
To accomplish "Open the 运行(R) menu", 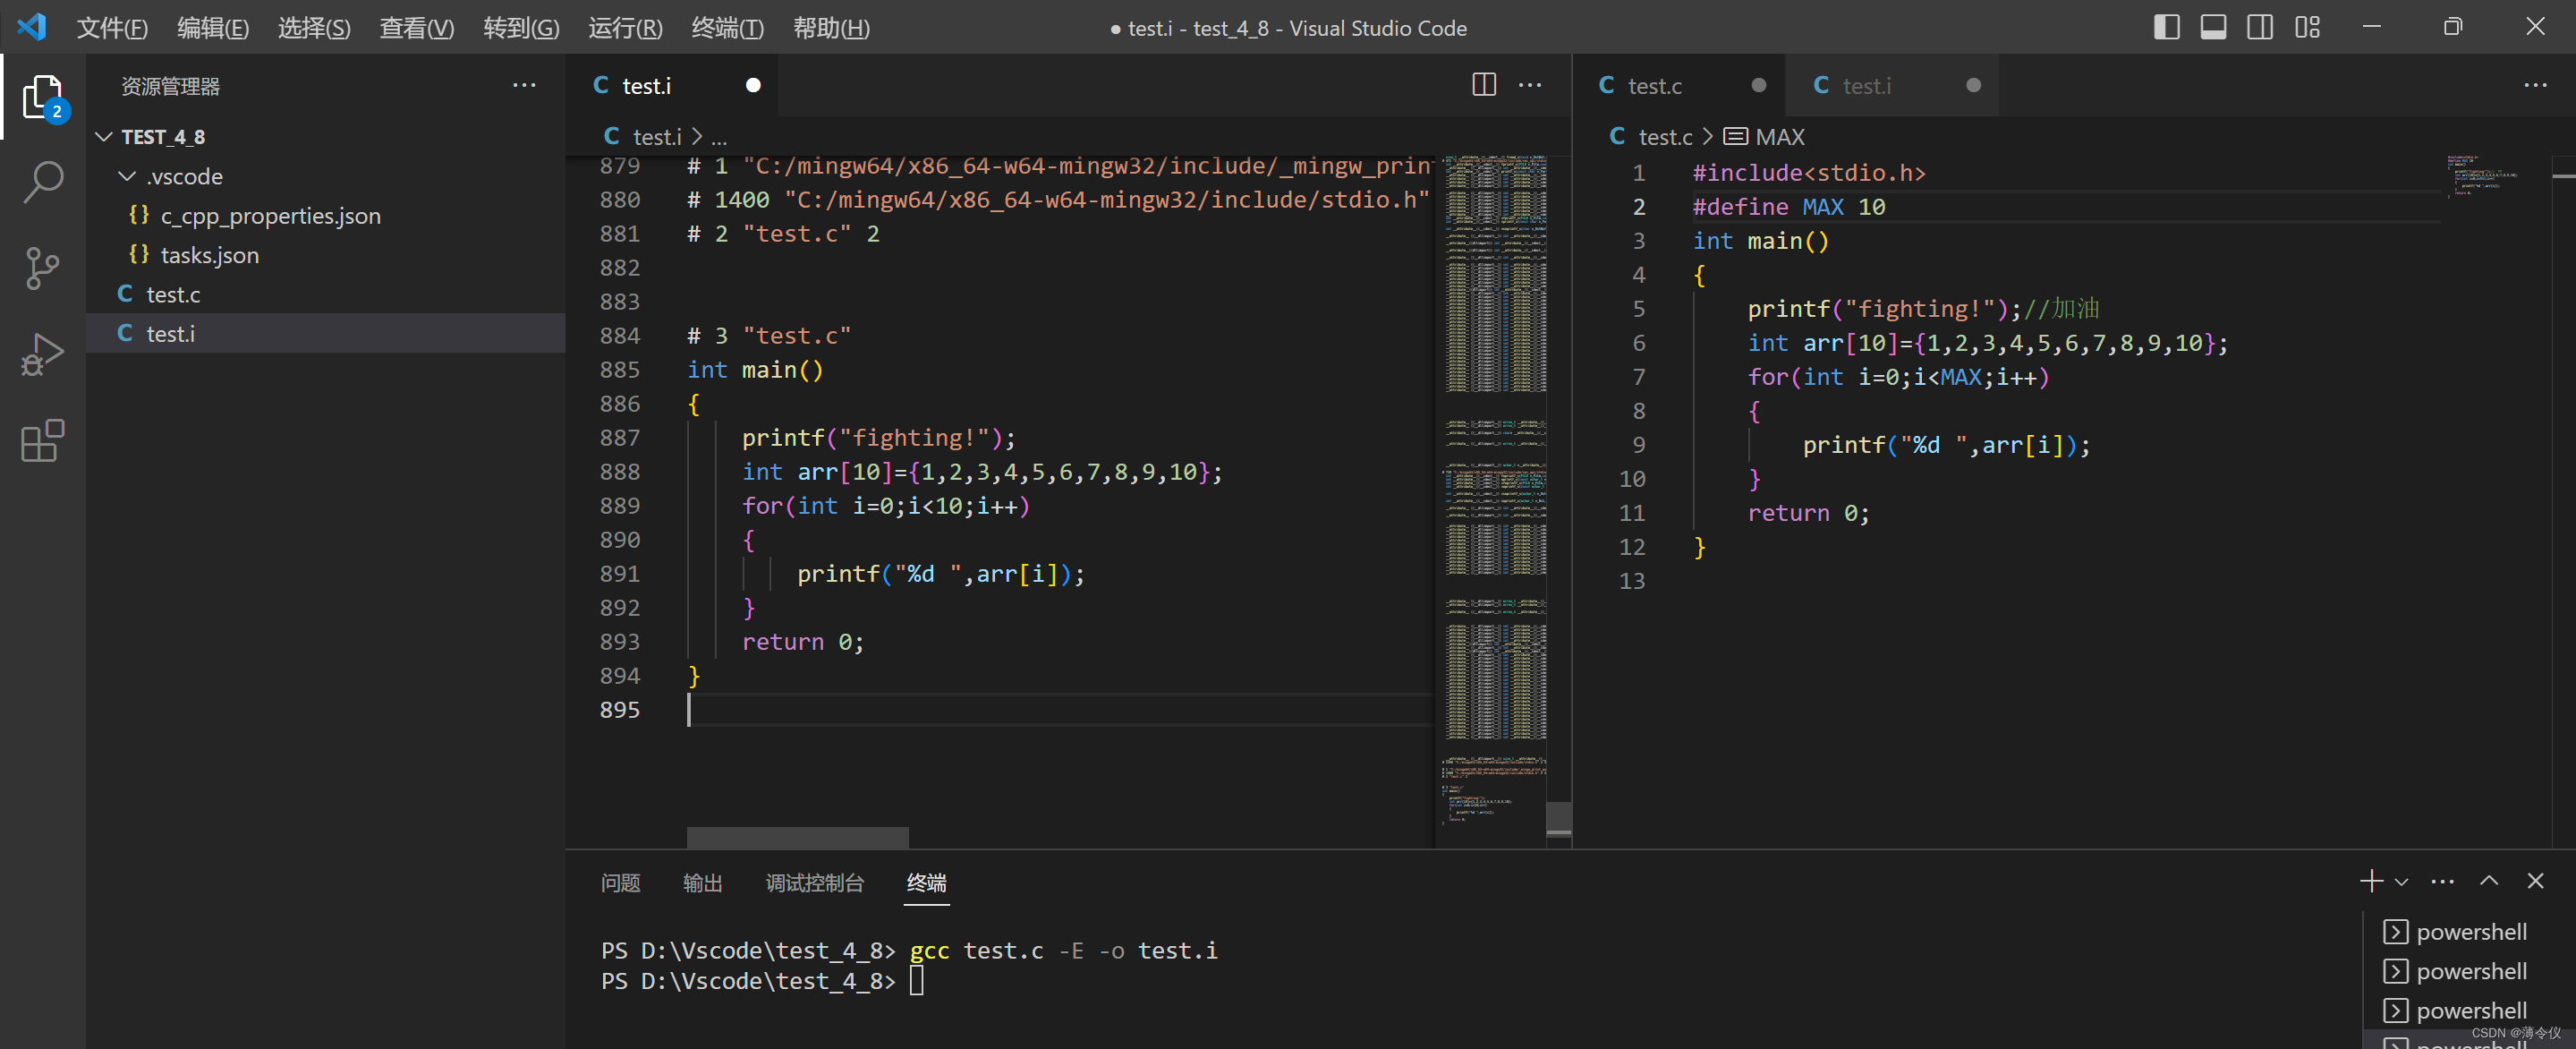I will (625, 28).
